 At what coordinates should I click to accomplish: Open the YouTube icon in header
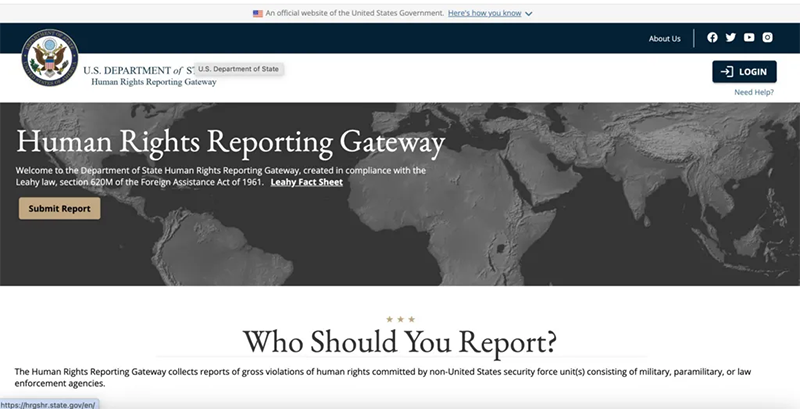[749, 38]
